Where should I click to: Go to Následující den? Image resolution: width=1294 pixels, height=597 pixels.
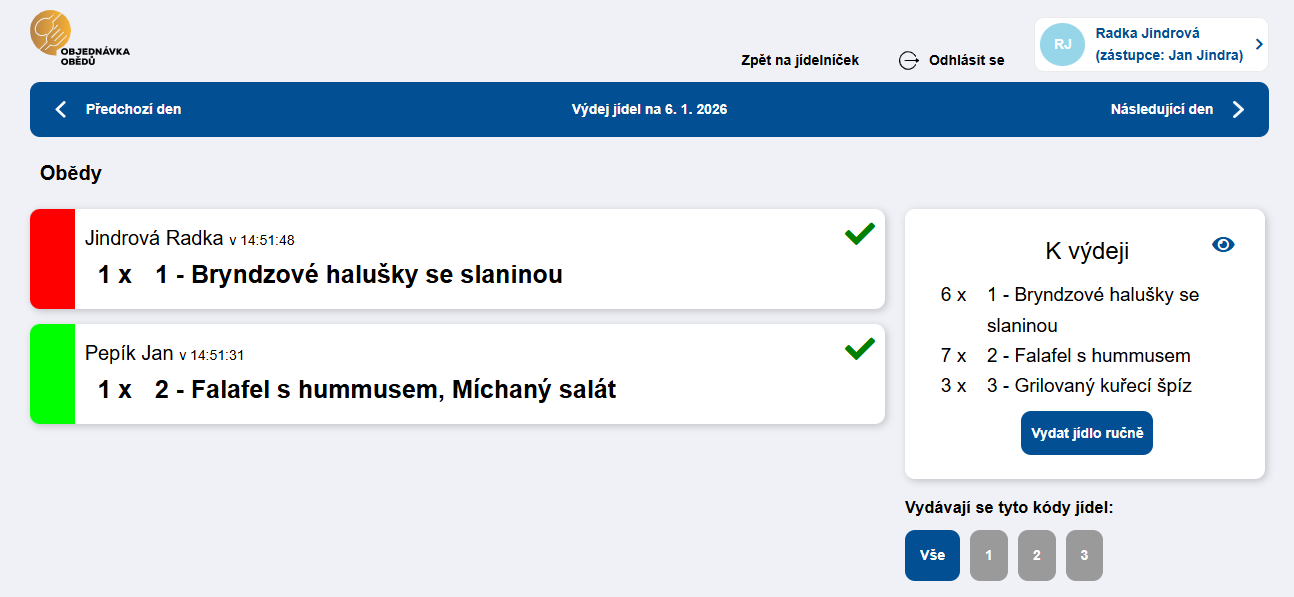coord(1161,109)
